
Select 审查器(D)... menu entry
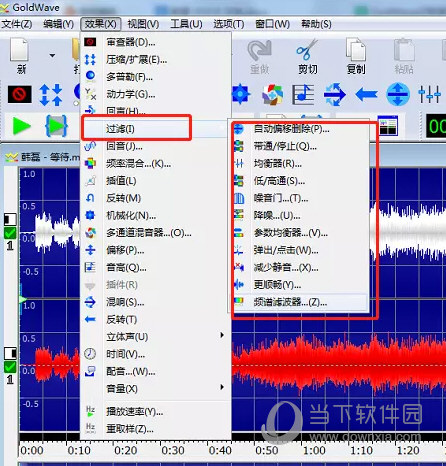tap(155, 42)
